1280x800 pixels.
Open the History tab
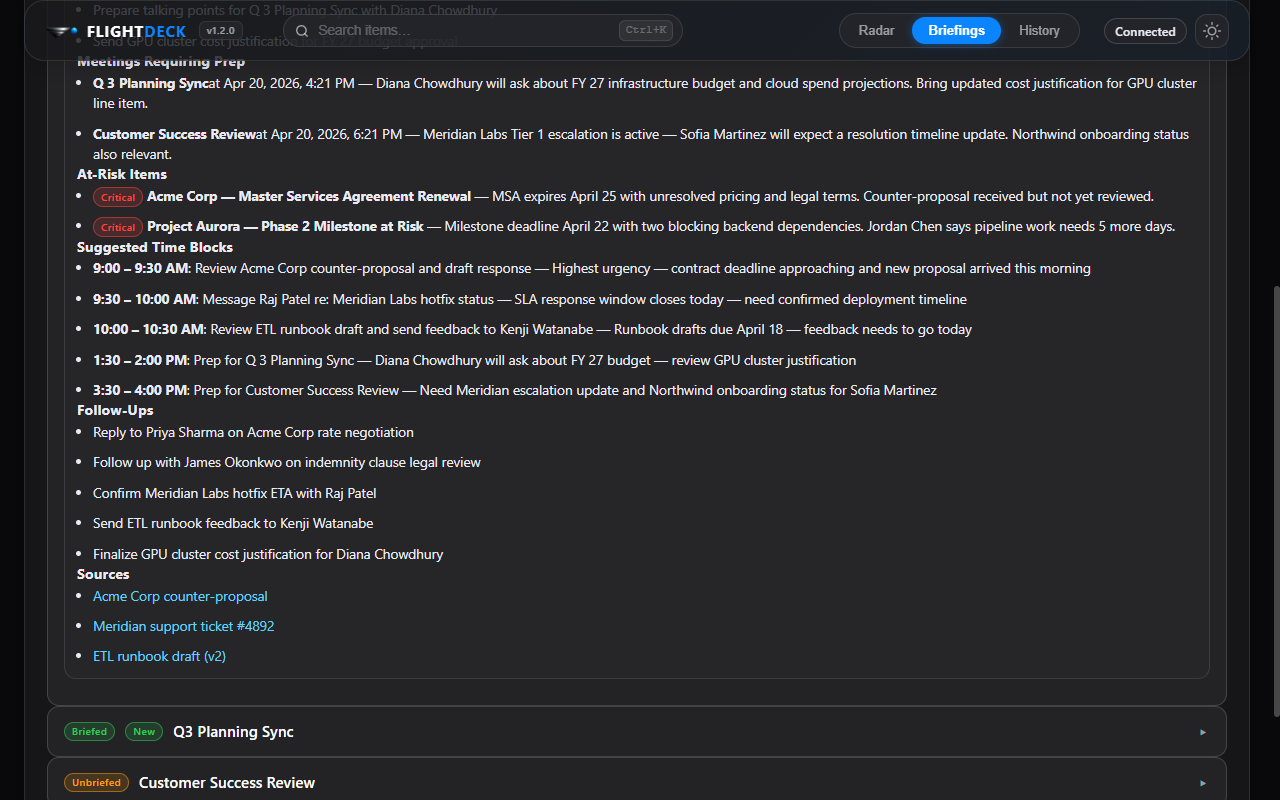[x=1039, y=31]
